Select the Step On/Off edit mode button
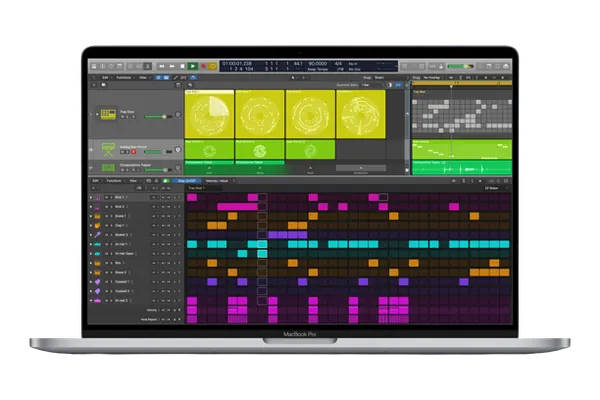The width and height of the screenshot is (600, 400). click(x=187, y=181)
